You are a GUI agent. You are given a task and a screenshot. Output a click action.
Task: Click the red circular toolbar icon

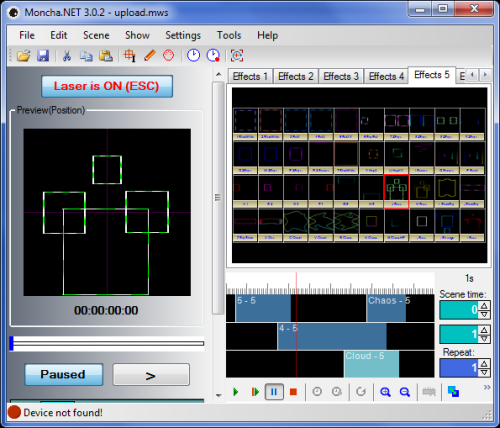[168, 55]
